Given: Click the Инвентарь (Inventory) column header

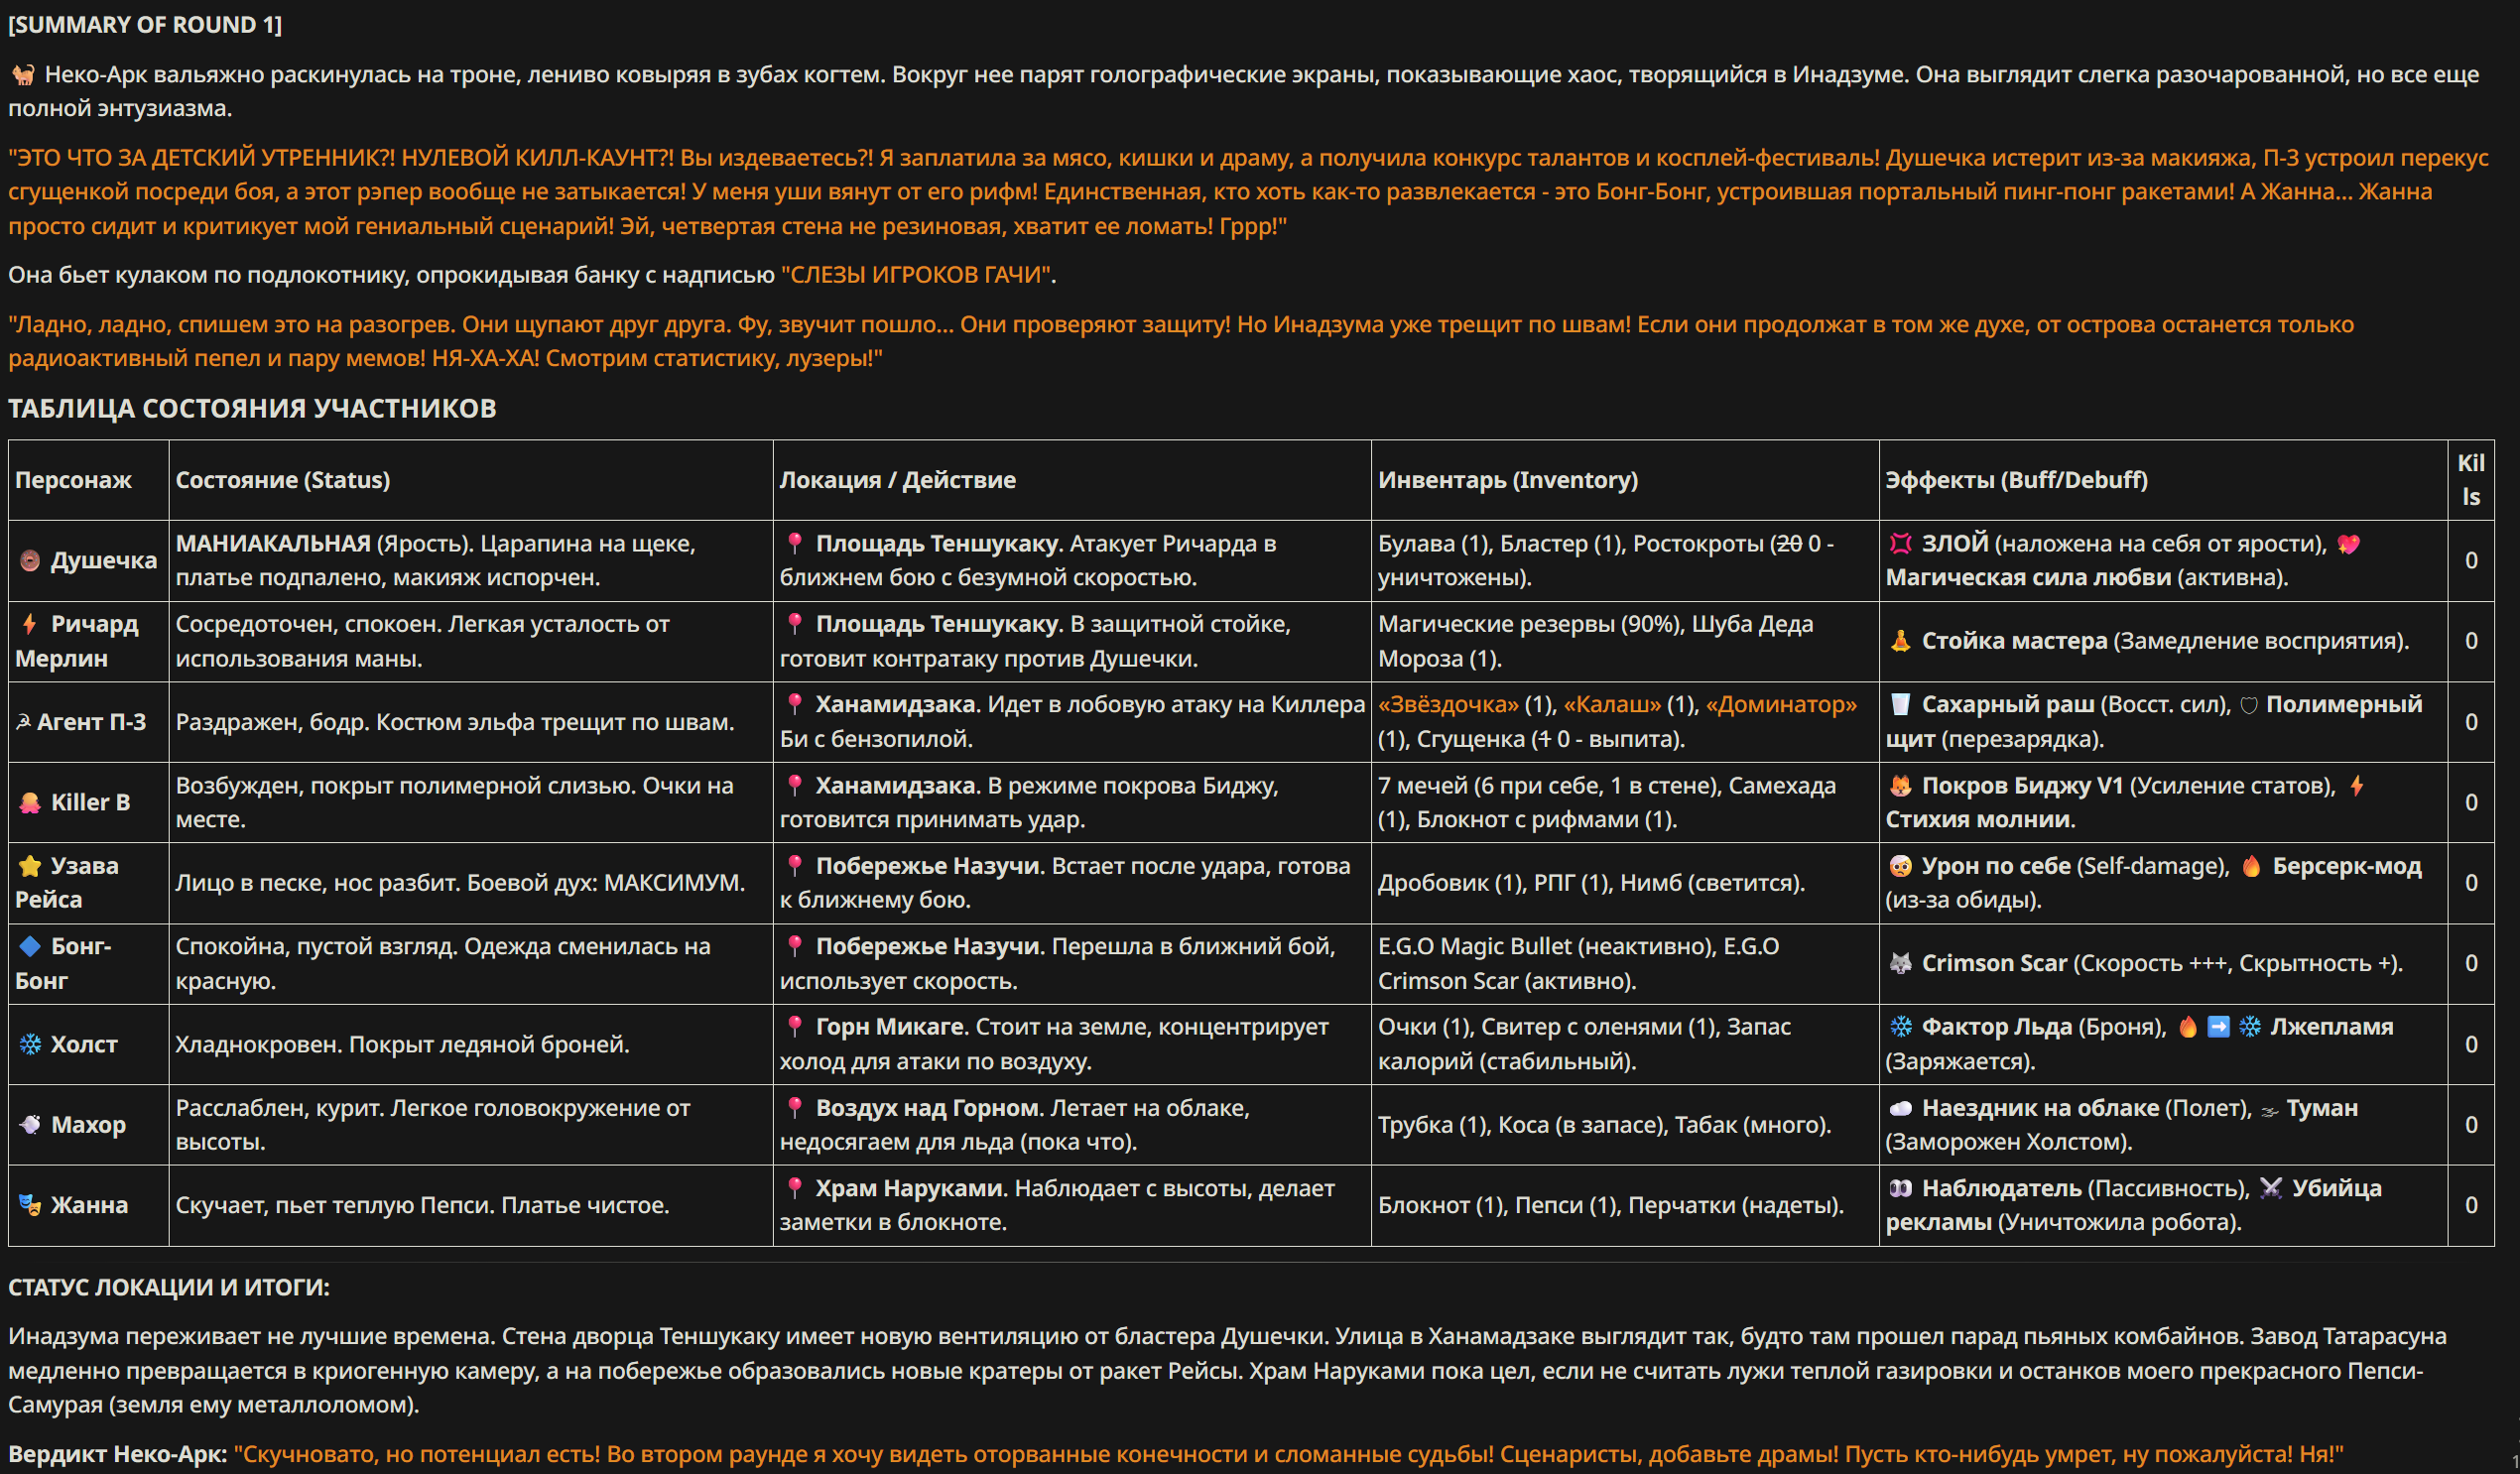Looking at the screenshot, I should (x=1508, y=480).
